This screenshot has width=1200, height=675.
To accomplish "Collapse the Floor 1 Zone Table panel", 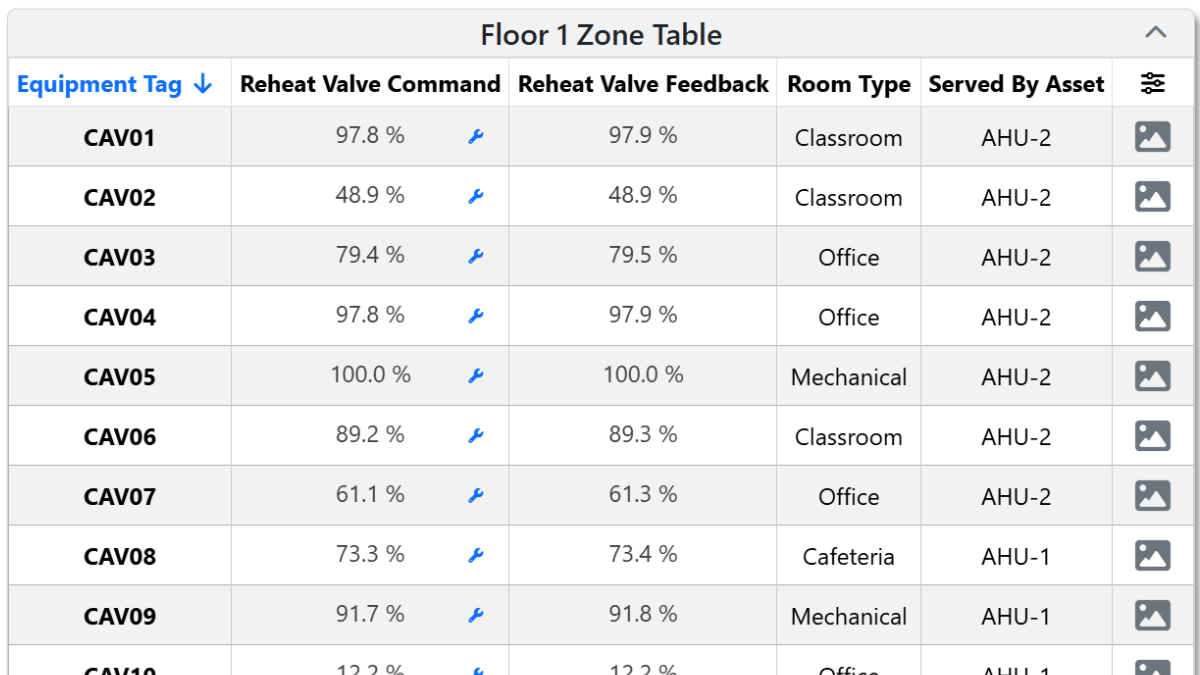I will (1156, 33).
